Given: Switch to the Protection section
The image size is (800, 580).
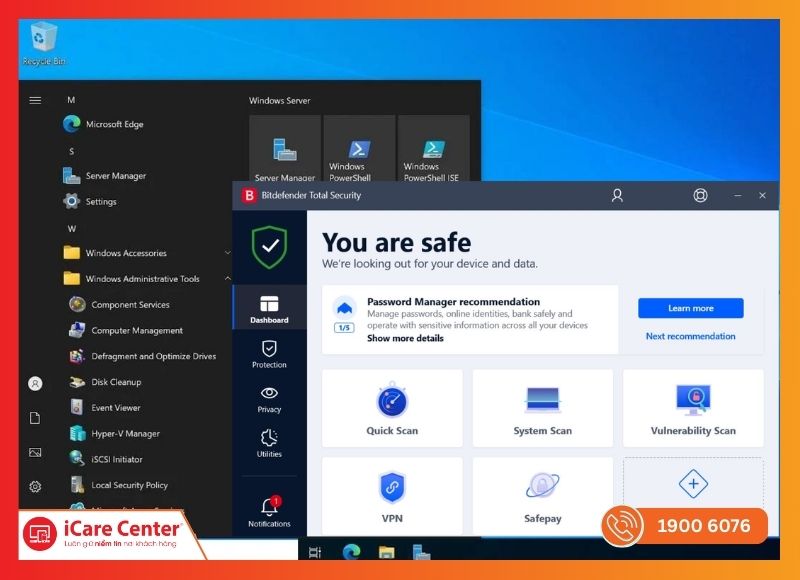Looking at the screenshot, I should pos(269,355).
